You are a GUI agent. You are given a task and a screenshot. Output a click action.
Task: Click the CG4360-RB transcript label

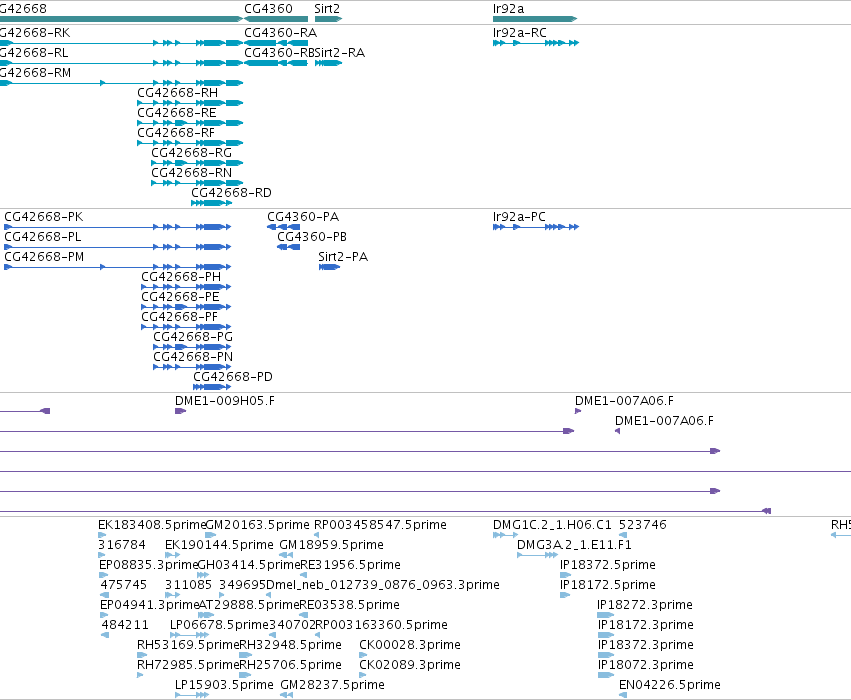[279, 53]
